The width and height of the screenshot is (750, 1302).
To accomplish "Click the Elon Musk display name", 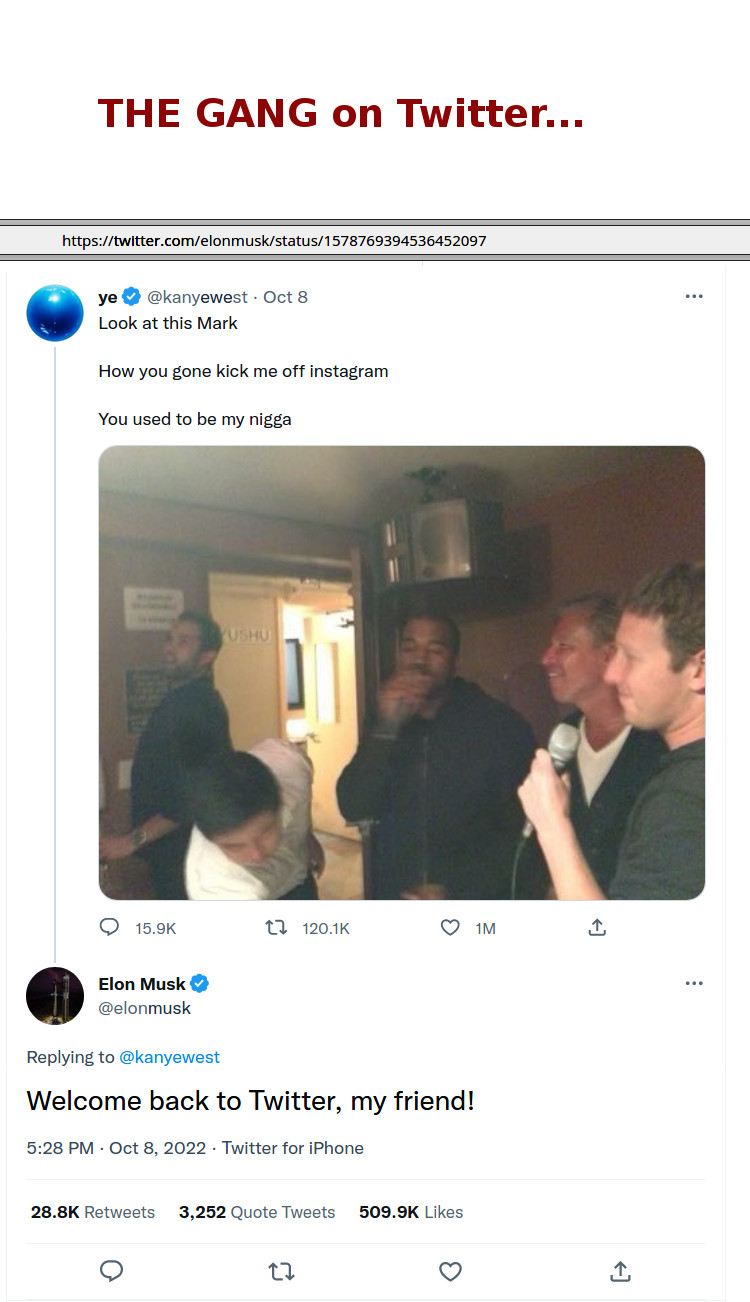I will pos(142,984).
